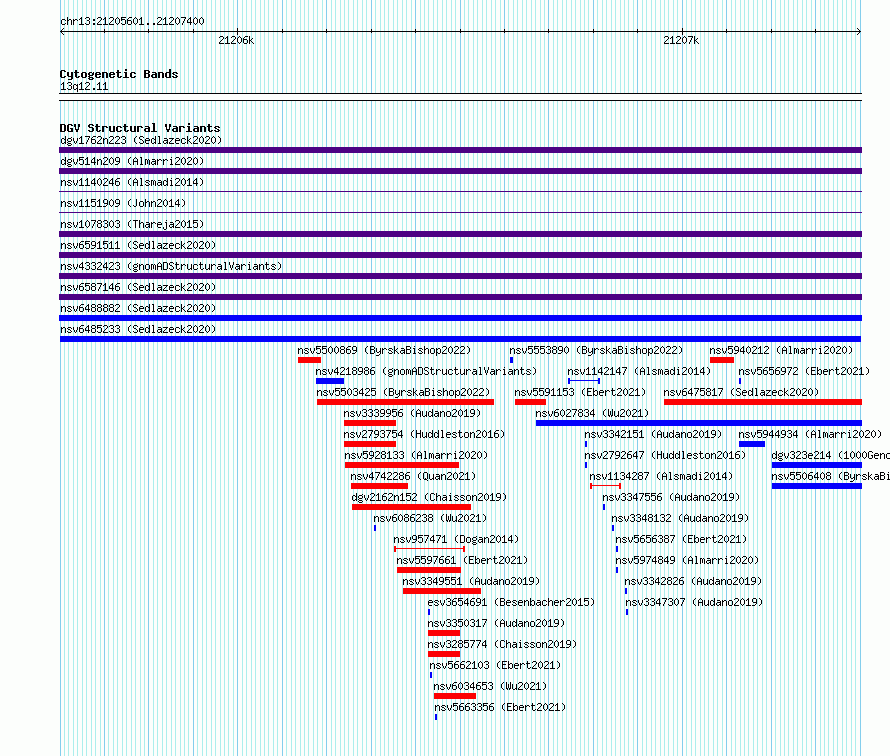The height and width of the screenshot is (756, 890).
Task: Click the chr13:21205601..21207400 coordinates label
Action: tap(132, 21)
